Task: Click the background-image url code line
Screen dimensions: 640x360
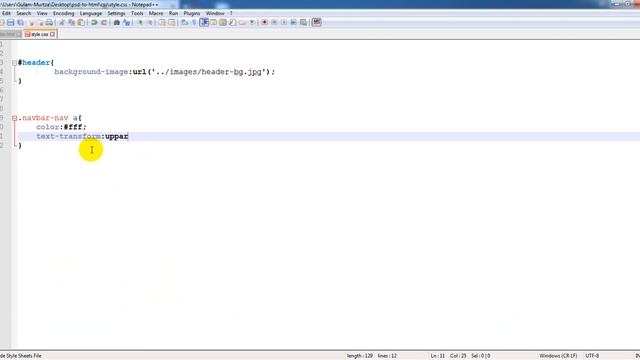Action: [x=164, y=72]
